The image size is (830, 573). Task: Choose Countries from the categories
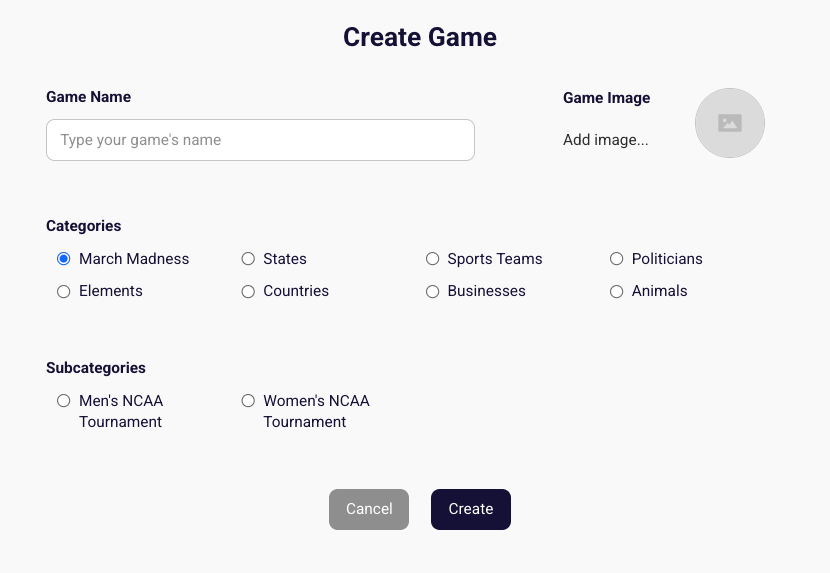tap(248, 291)
